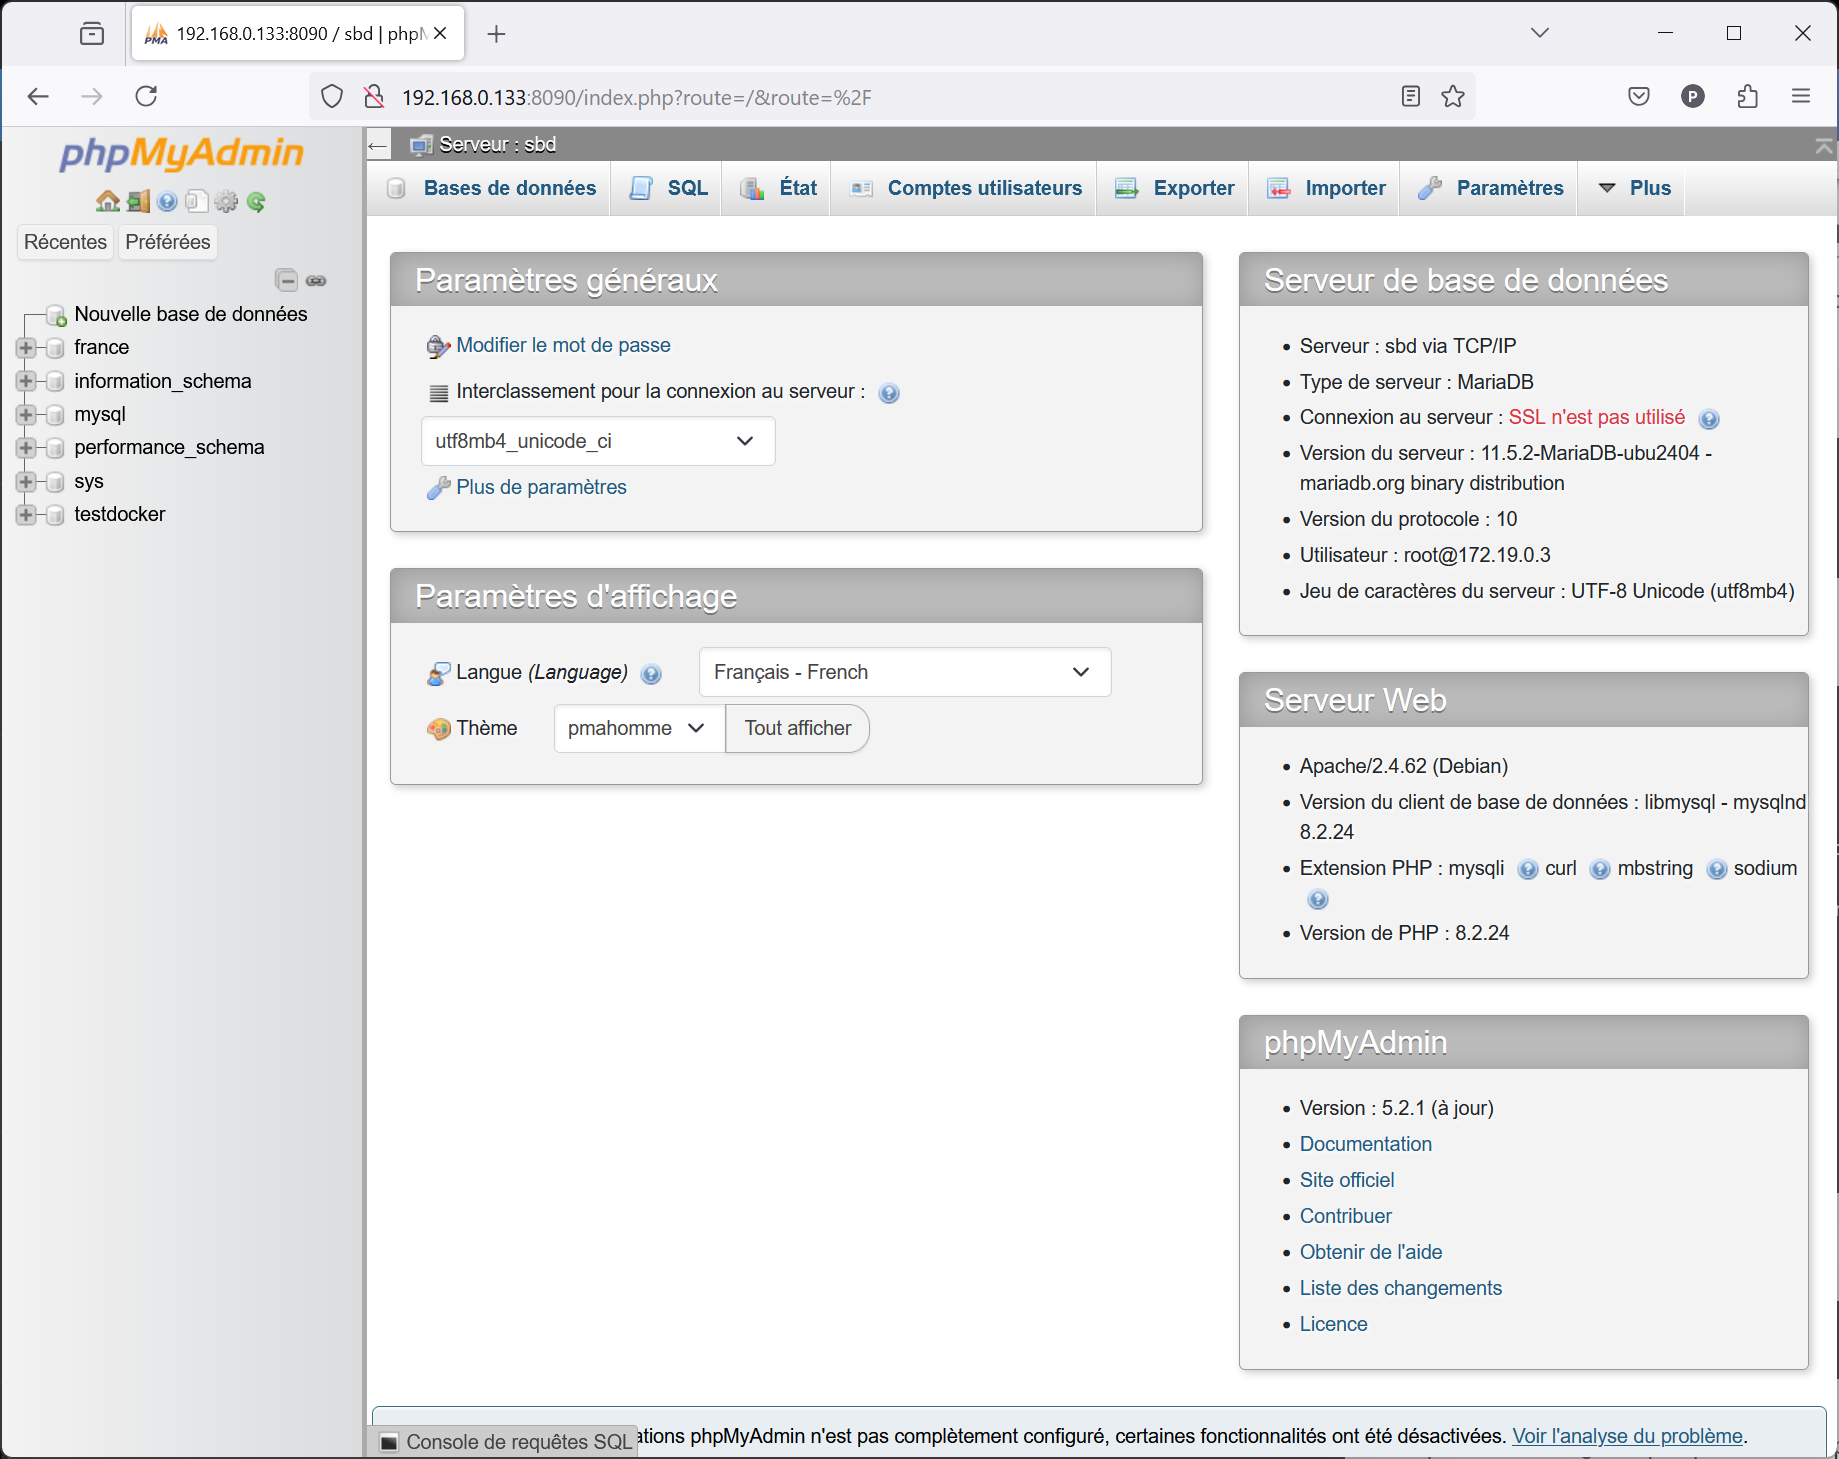The height and width of the screenshot is (1459, 1839).
Task: Select Nouvelle base de données tree item
Action: (x=191, y=314)
